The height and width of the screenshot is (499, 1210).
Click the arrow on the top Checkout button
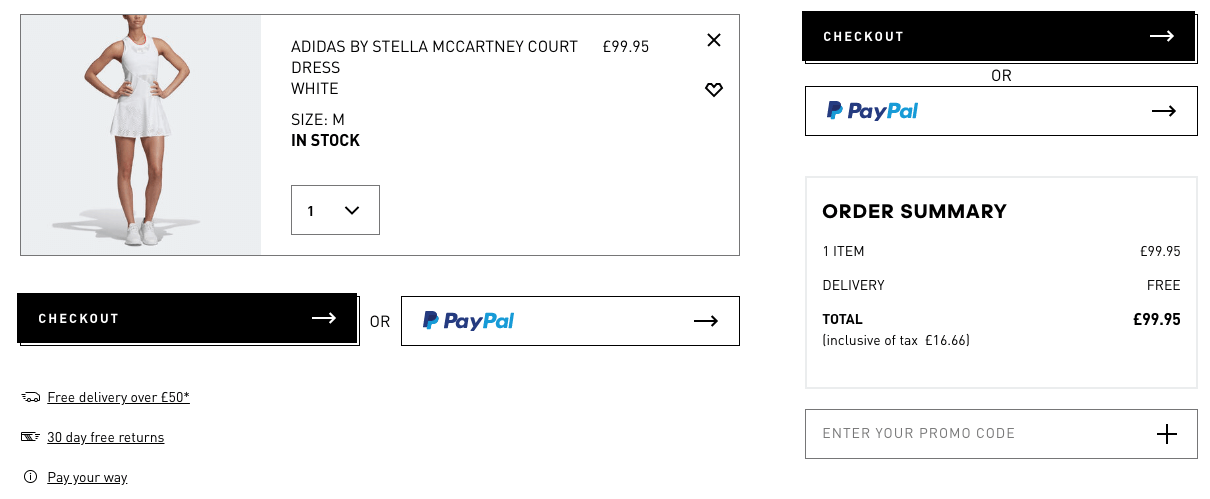(1161, 37)
